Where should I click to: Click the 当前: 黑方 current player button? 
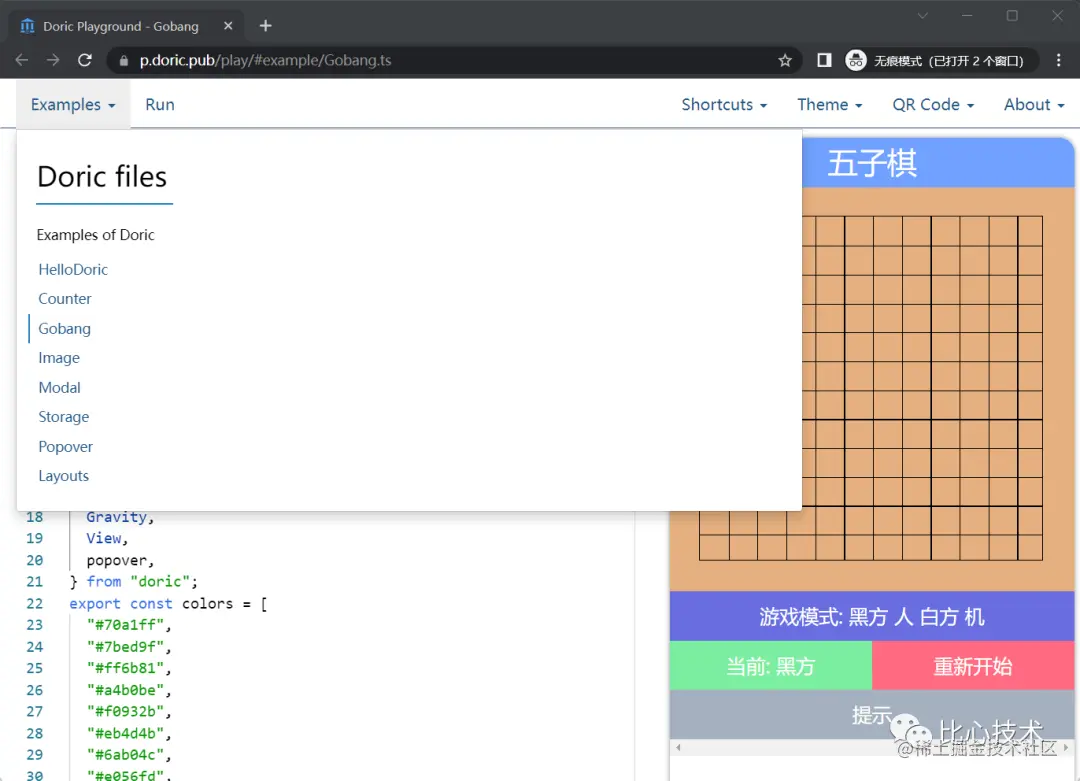click(771, 666)
